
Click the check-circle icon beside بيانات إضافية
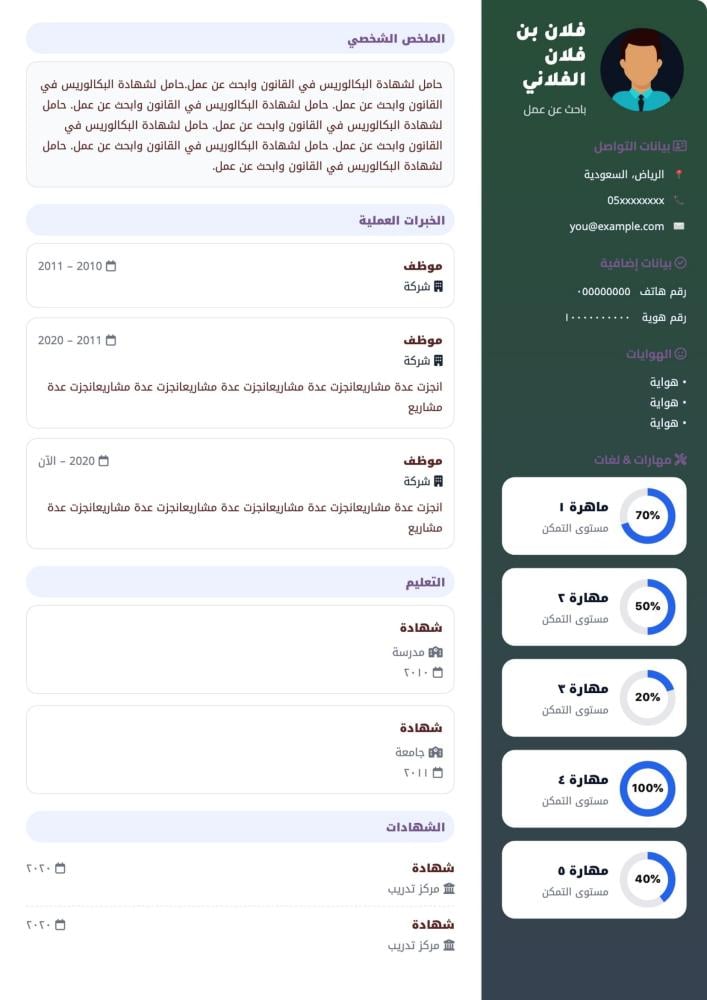(x=681, y=263)
